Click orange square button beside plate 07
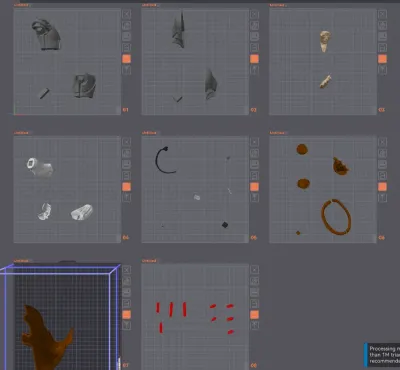The image size is (400, 370). click(127, 314)
